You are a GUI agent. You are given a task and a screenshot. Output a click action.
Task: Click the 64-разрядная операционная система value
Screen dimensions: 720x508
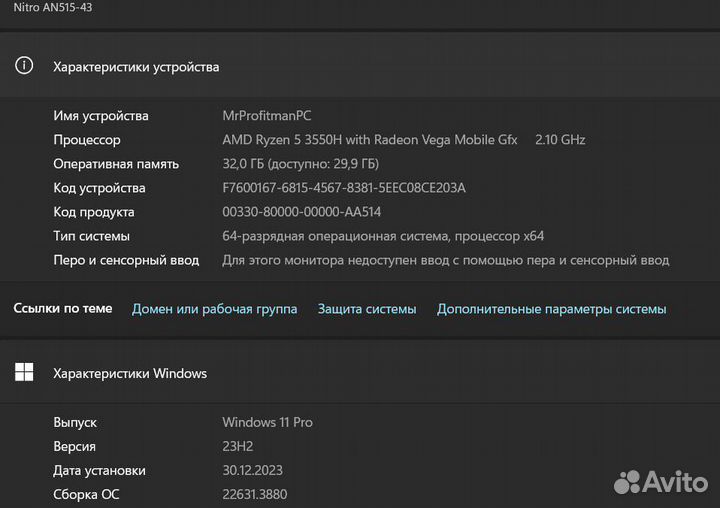click(x=383, y=236)
